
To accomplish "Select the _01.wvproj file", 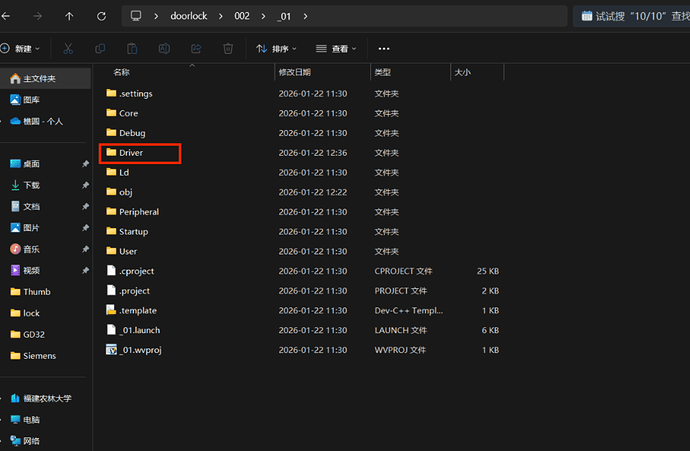I will tap(140, 350).
